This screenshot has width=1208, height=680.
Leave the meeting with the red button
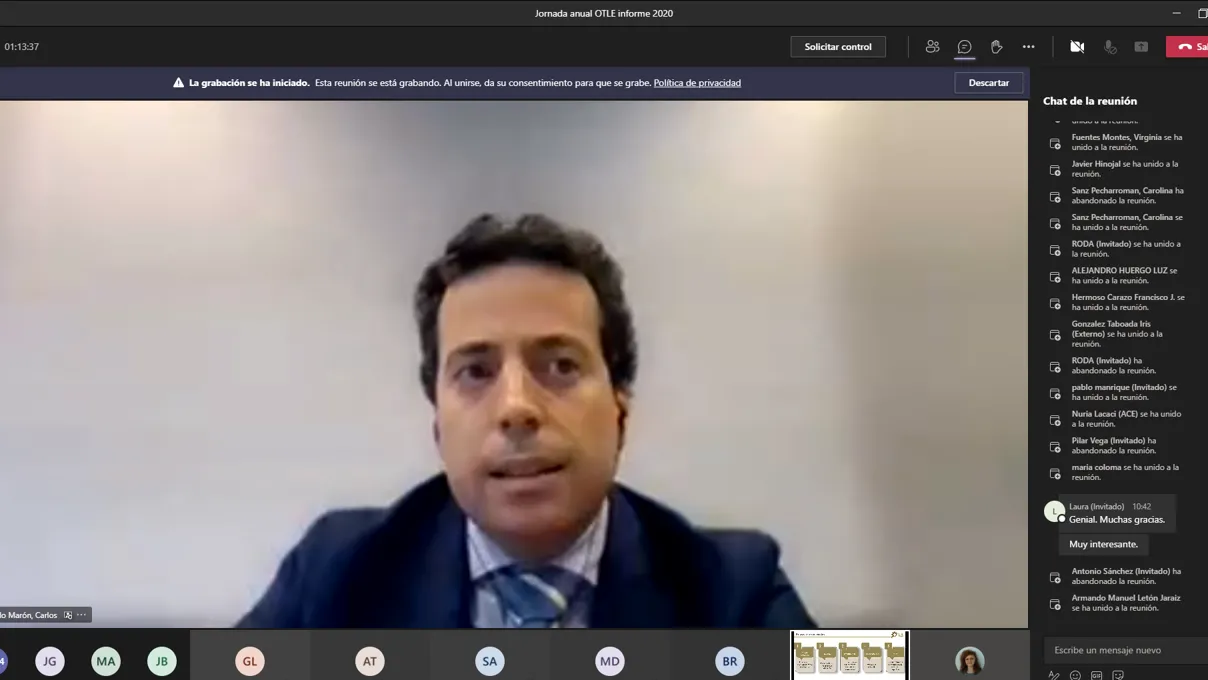(1189, 47)
